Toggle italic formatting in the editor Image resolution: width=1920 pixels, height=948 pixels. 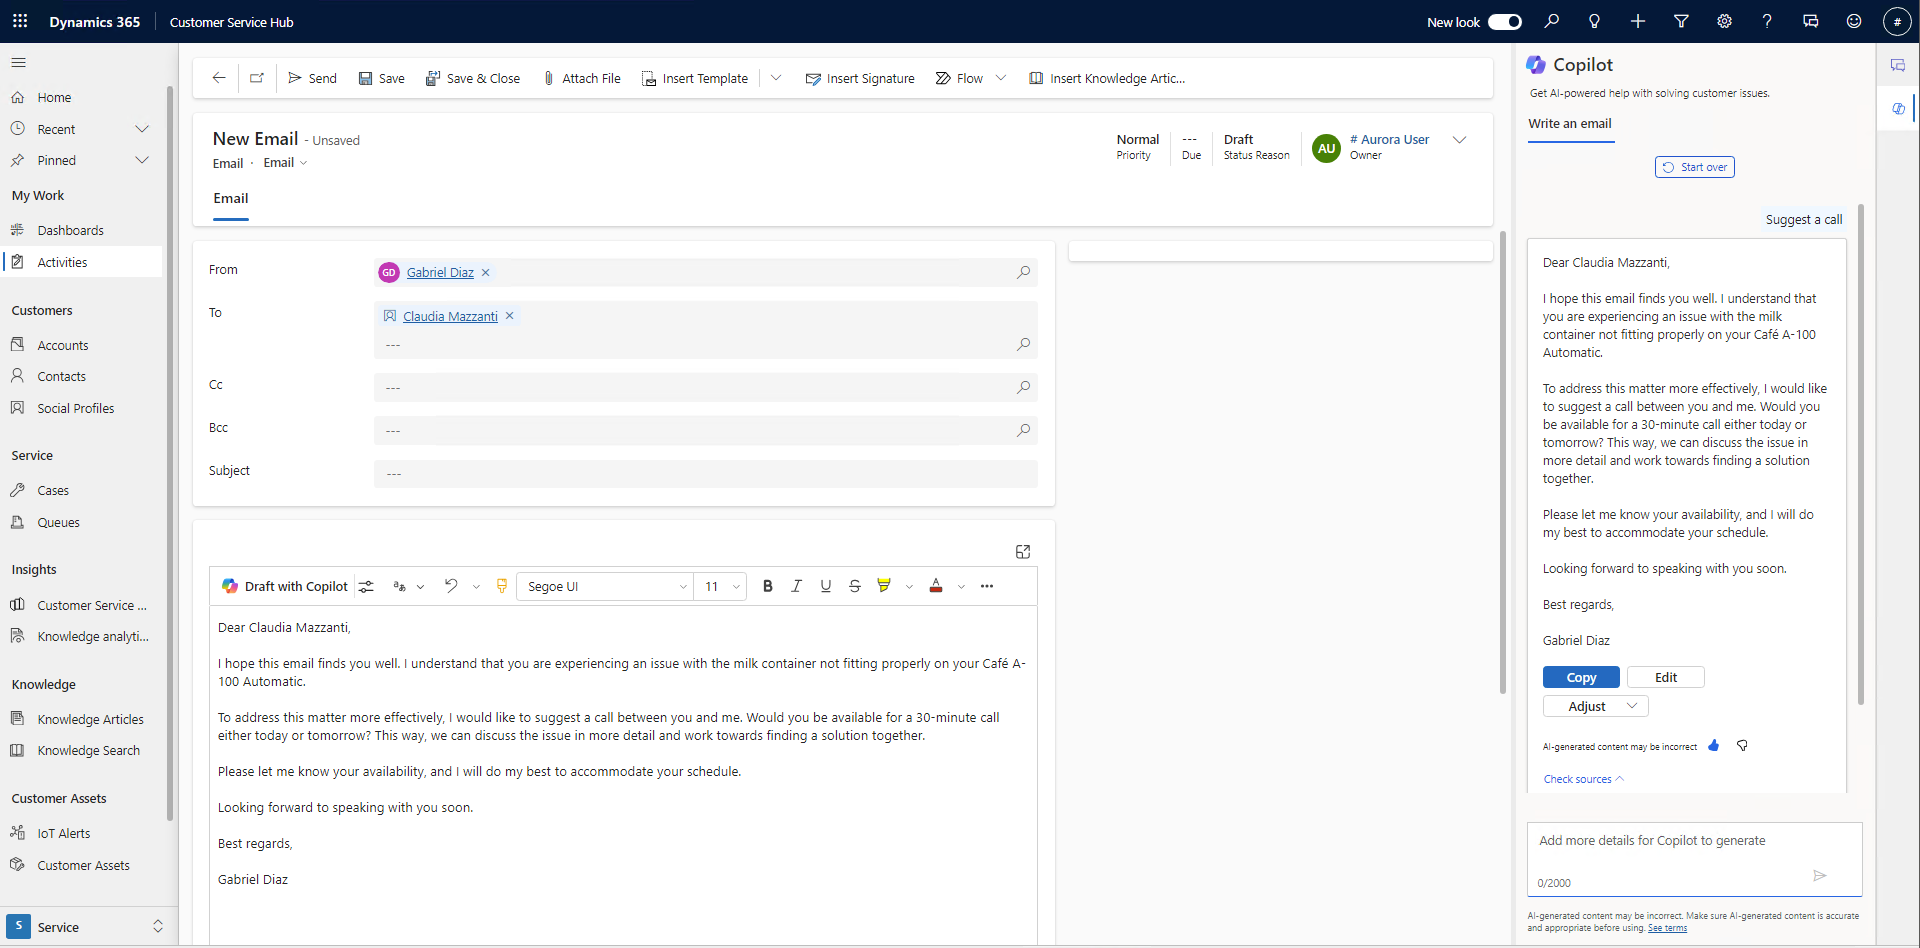point(797,586)
